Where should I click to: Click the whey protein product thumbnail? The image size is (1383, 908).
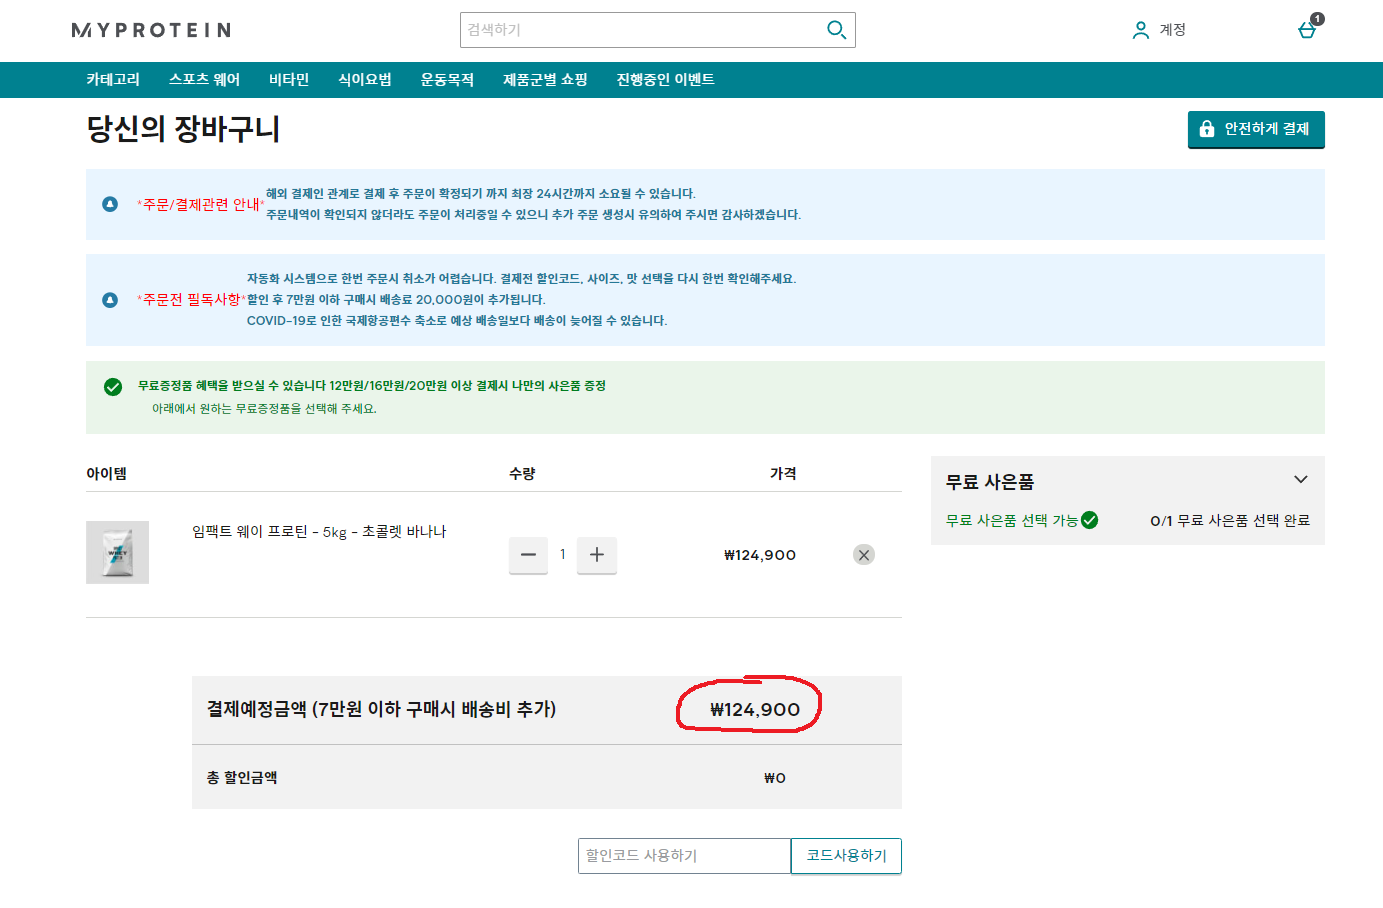(117, 552)
